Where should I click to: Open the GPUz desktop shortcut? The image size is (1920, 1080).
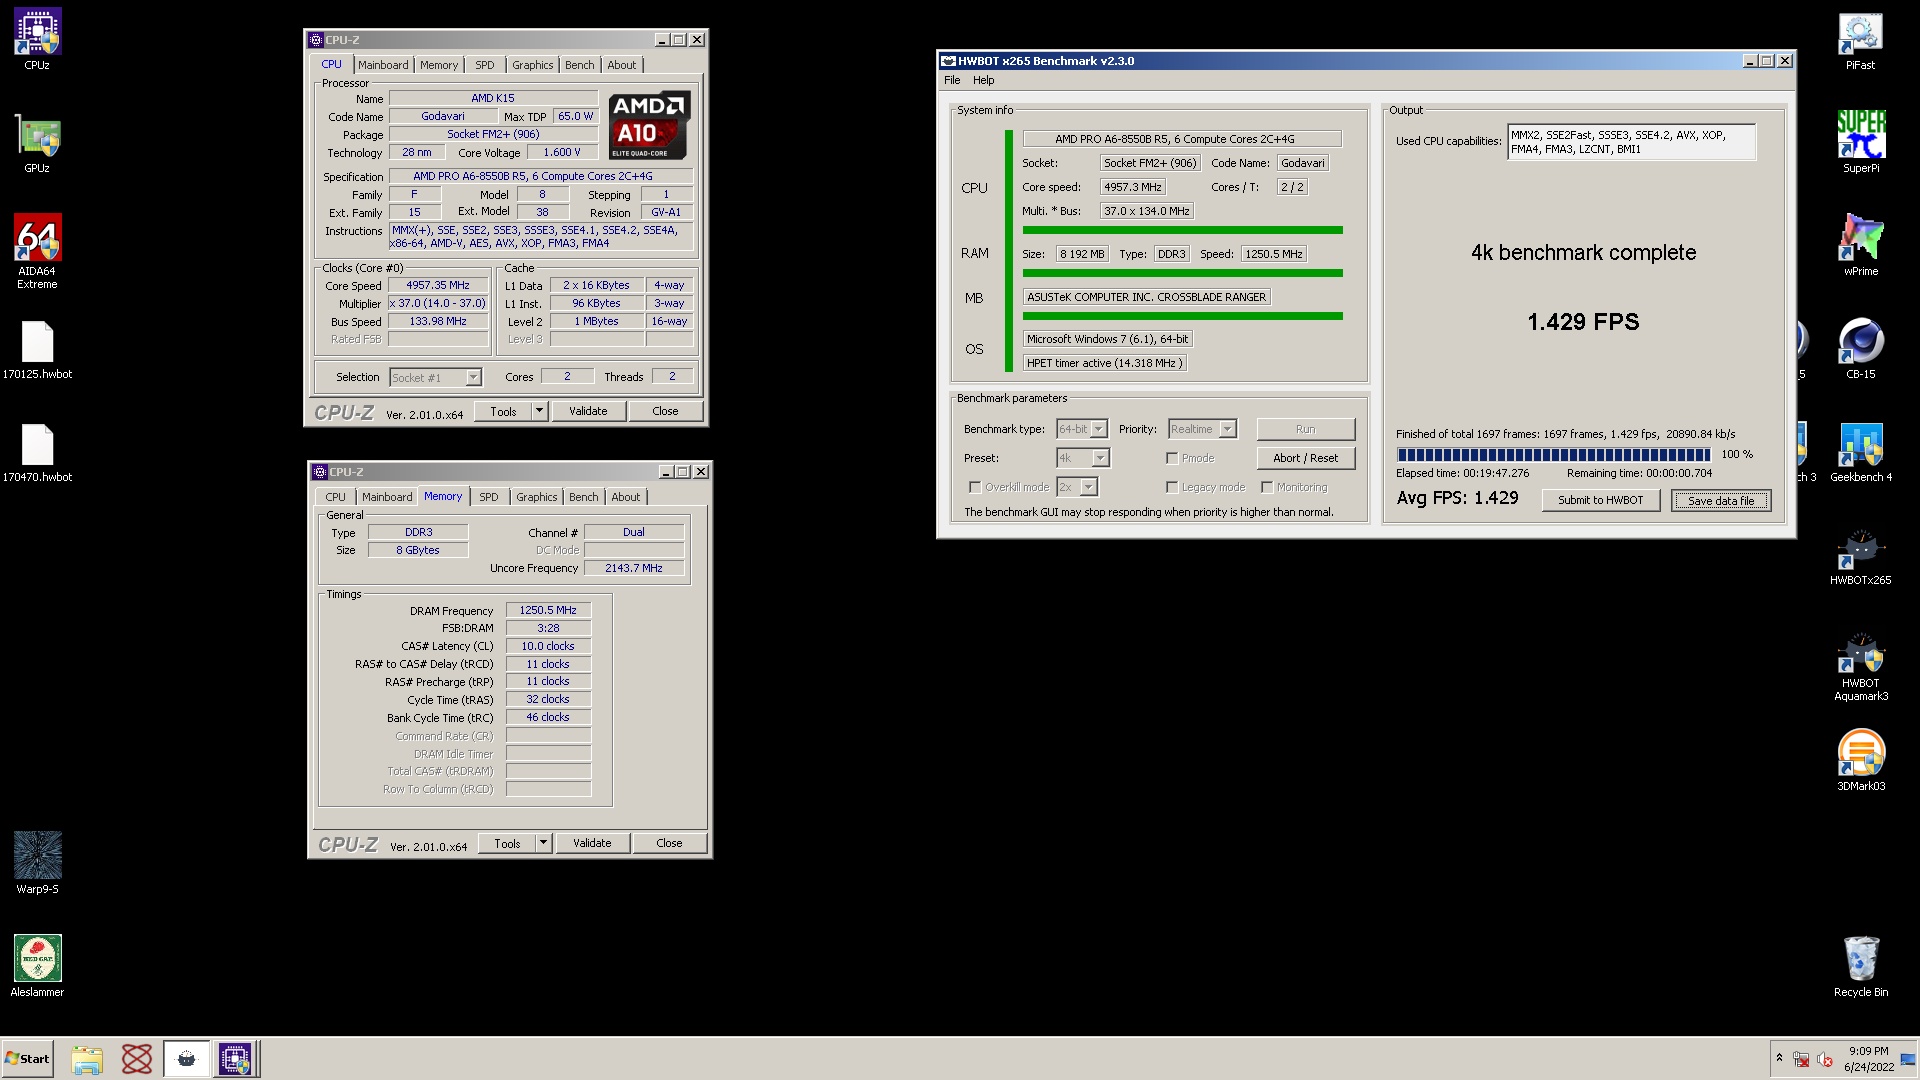(37, 144)
